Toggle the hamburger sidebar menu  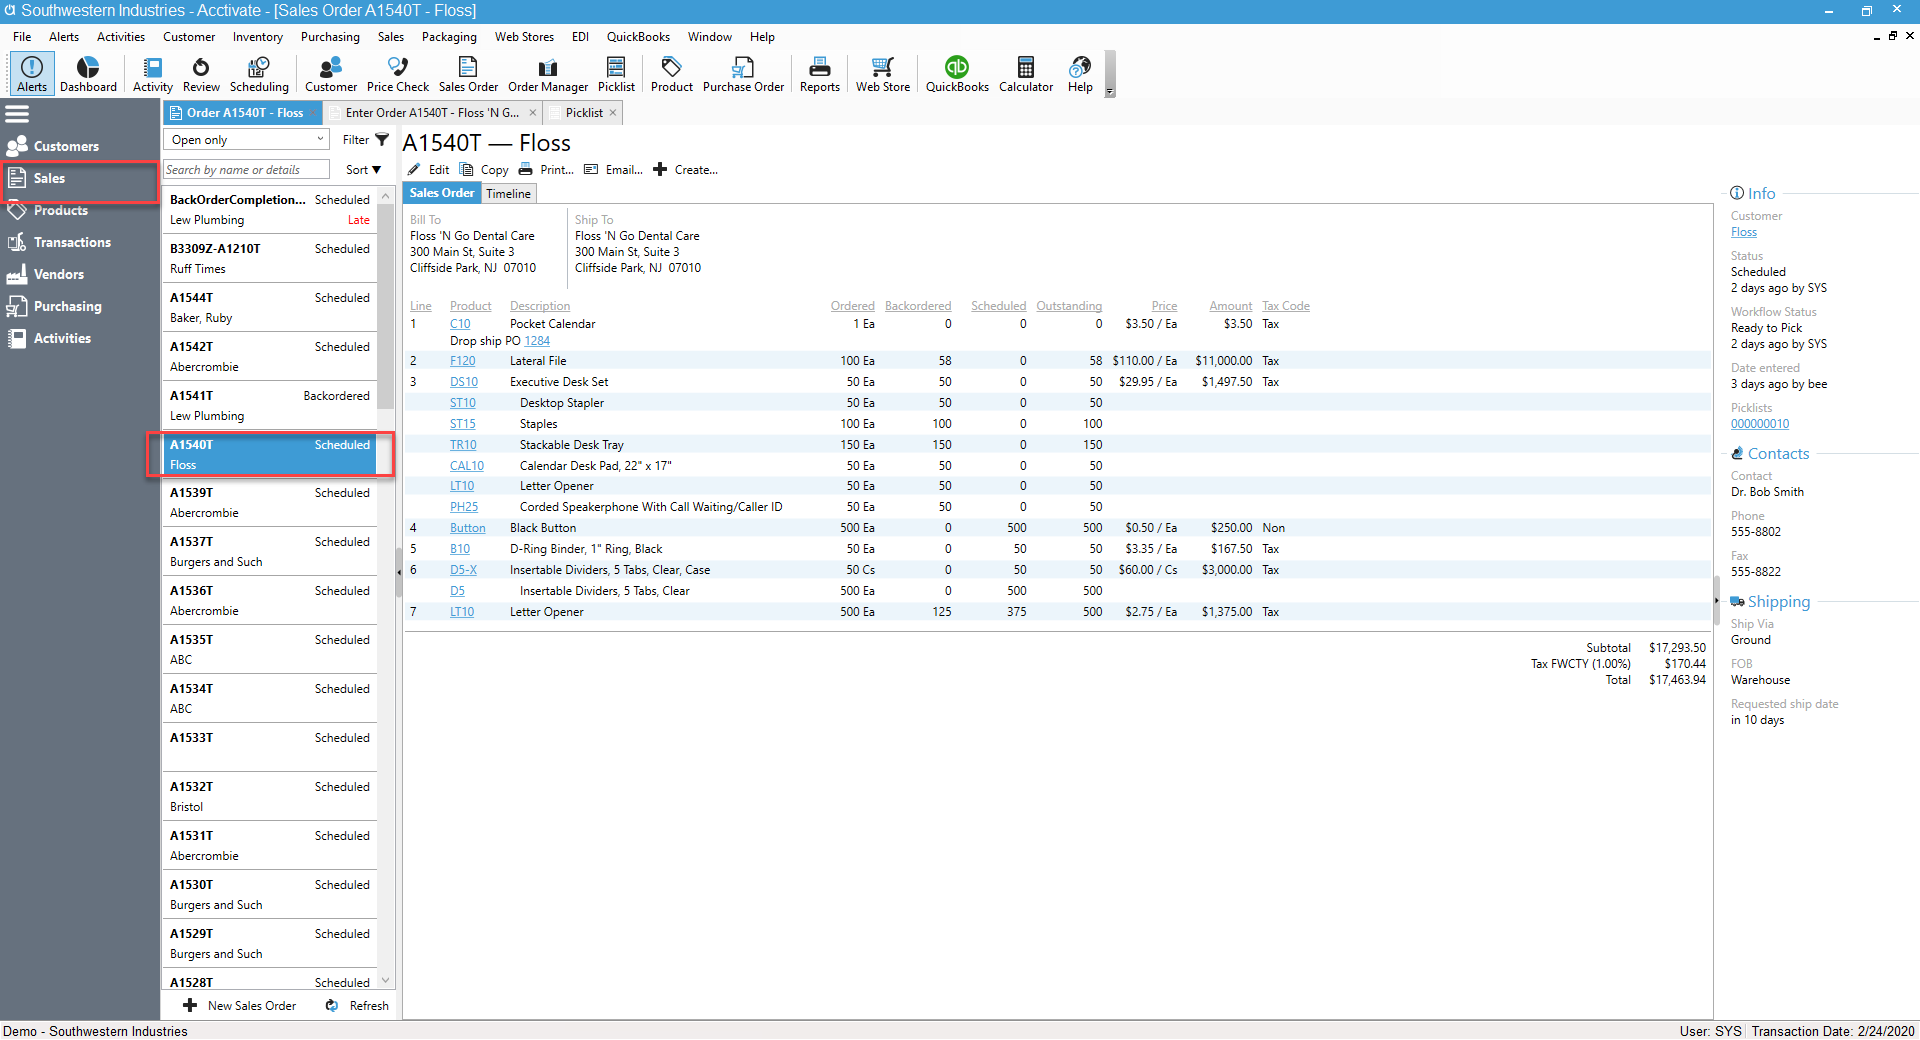[x=17, y=114]
